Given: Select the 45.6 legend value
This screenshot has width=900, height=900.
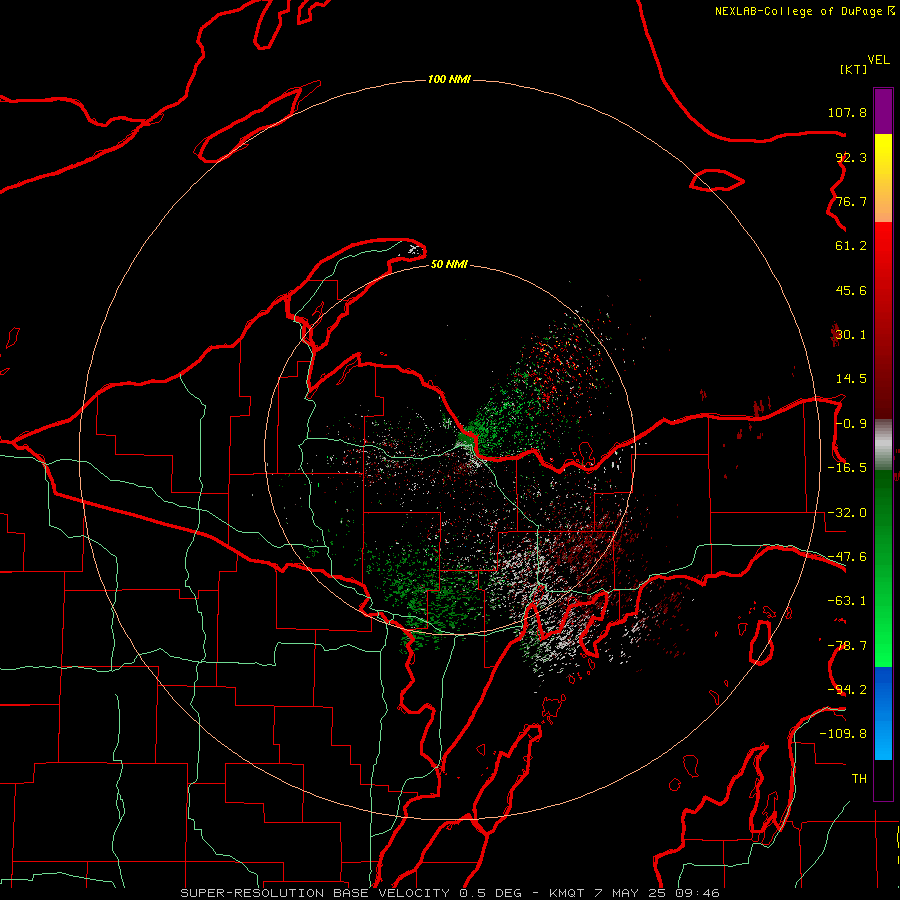Looking at the screenshot, I should [851, 290].
